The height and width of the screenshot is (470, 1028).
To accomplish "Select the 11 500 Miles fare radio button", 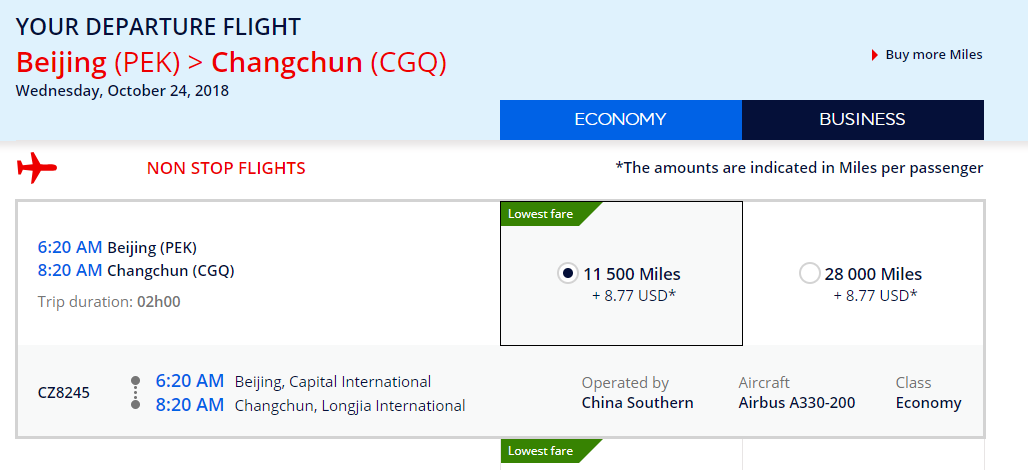I will (568, 273).
